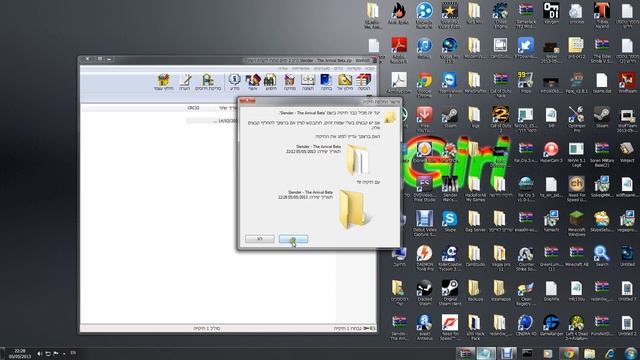This screenshot has height=360, width=640.
Task: Select the Optimizer Pro desktop shortcut
Action: tap(576, 119)
